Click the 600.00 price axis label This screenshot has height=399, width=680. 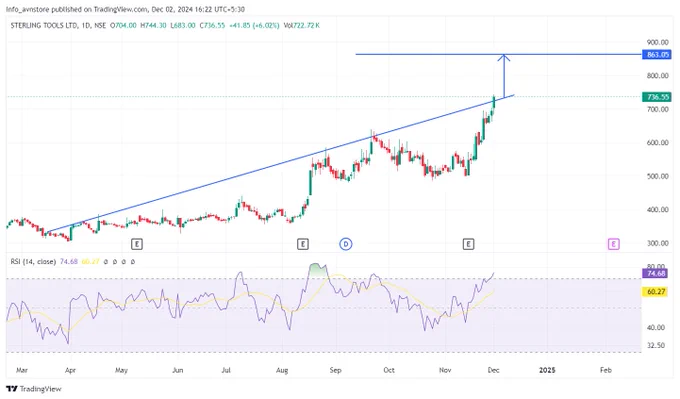(657, 143)
